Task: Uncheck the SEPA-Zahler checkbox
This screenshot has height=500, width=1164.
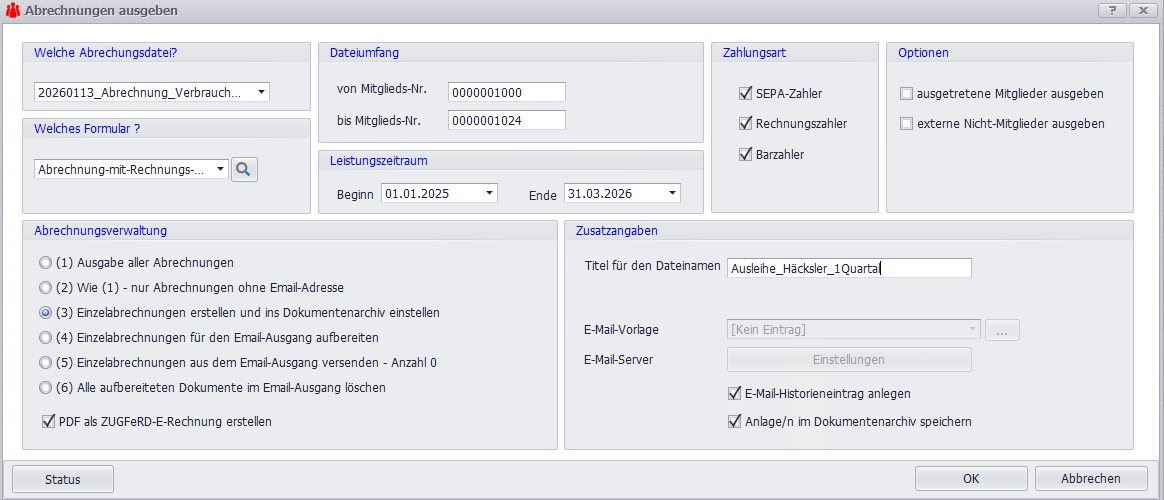Action: click(745, 94)
